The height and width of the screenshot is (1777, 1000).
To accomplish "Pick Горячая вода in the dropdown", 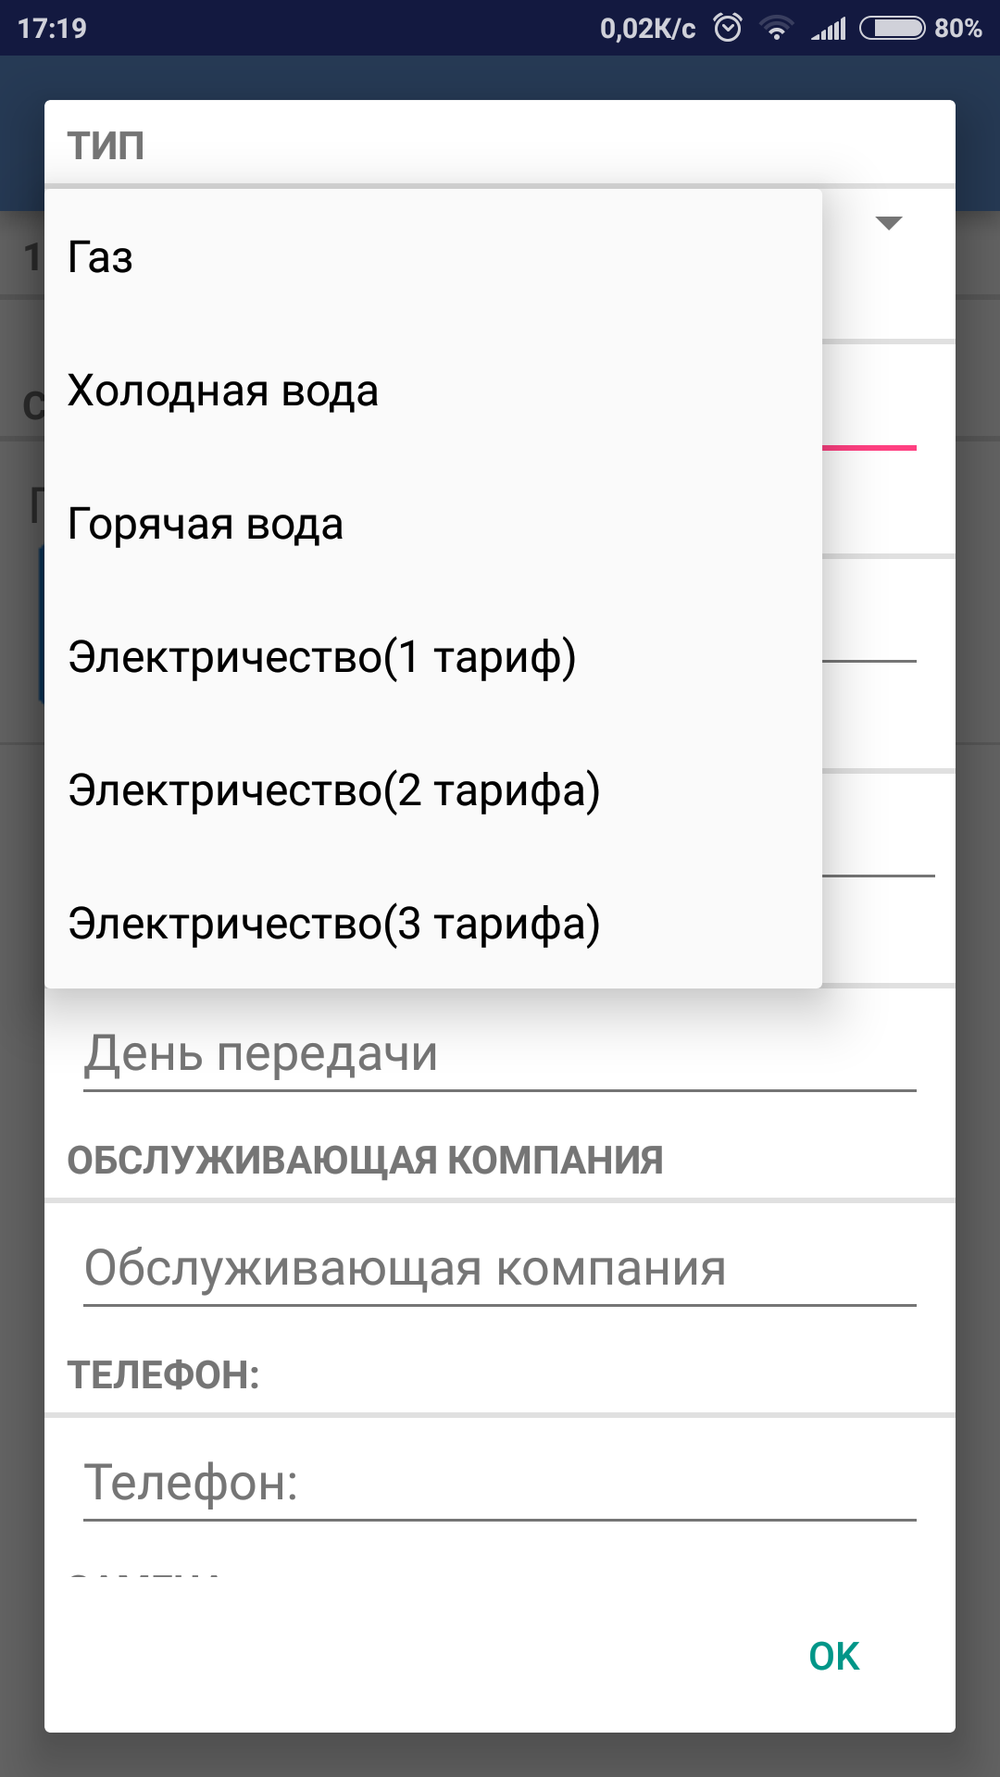I will pos(206,524).
